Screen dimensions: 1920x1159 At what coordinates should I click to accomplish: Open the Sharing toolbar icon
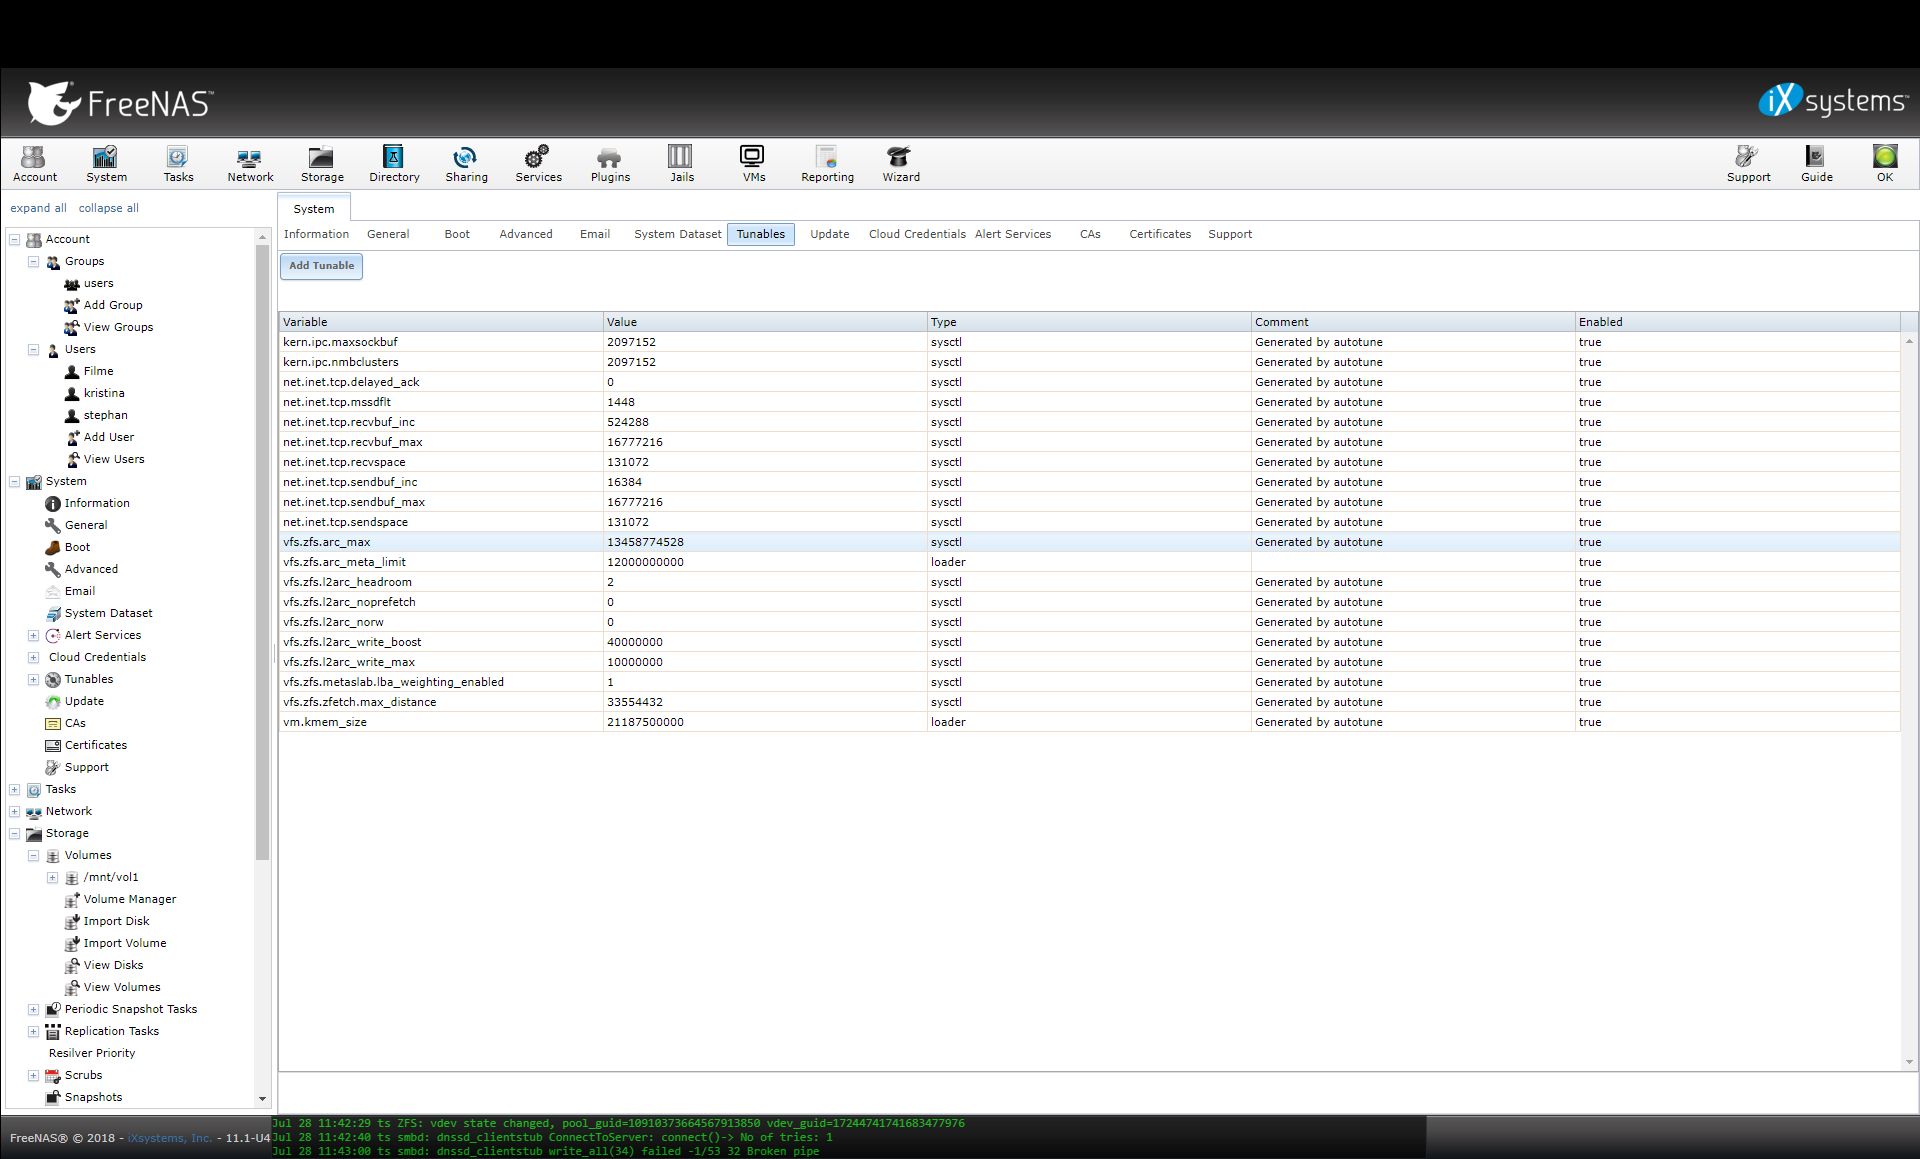[x=466, y=164]
